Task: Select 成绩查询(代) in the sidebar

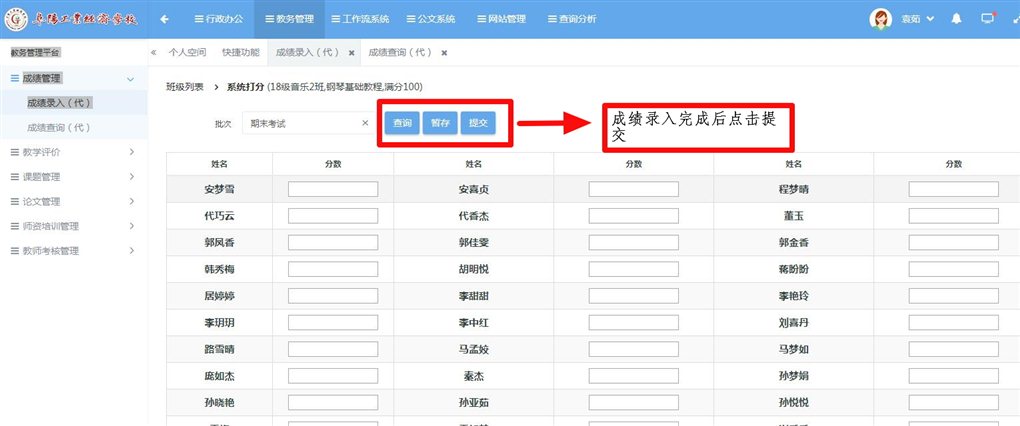Action: point(59,127)
